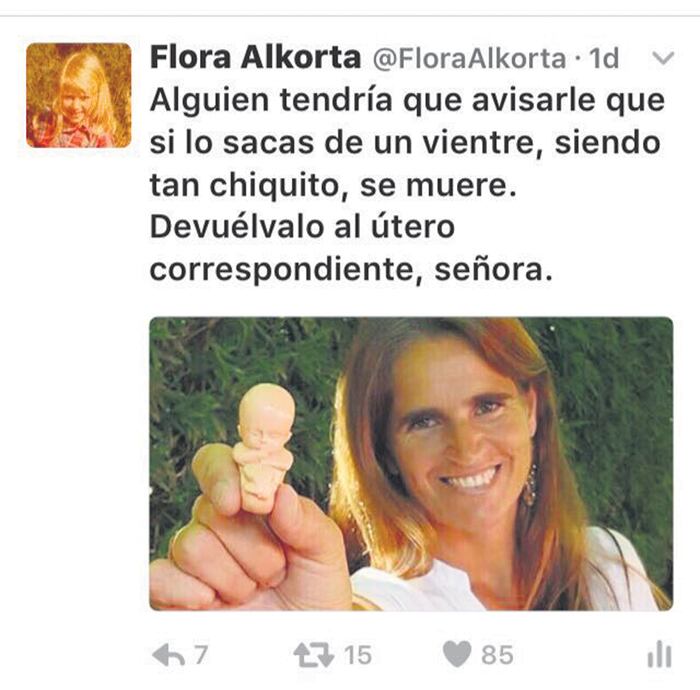Click the like count 85

tap(497, 655)
